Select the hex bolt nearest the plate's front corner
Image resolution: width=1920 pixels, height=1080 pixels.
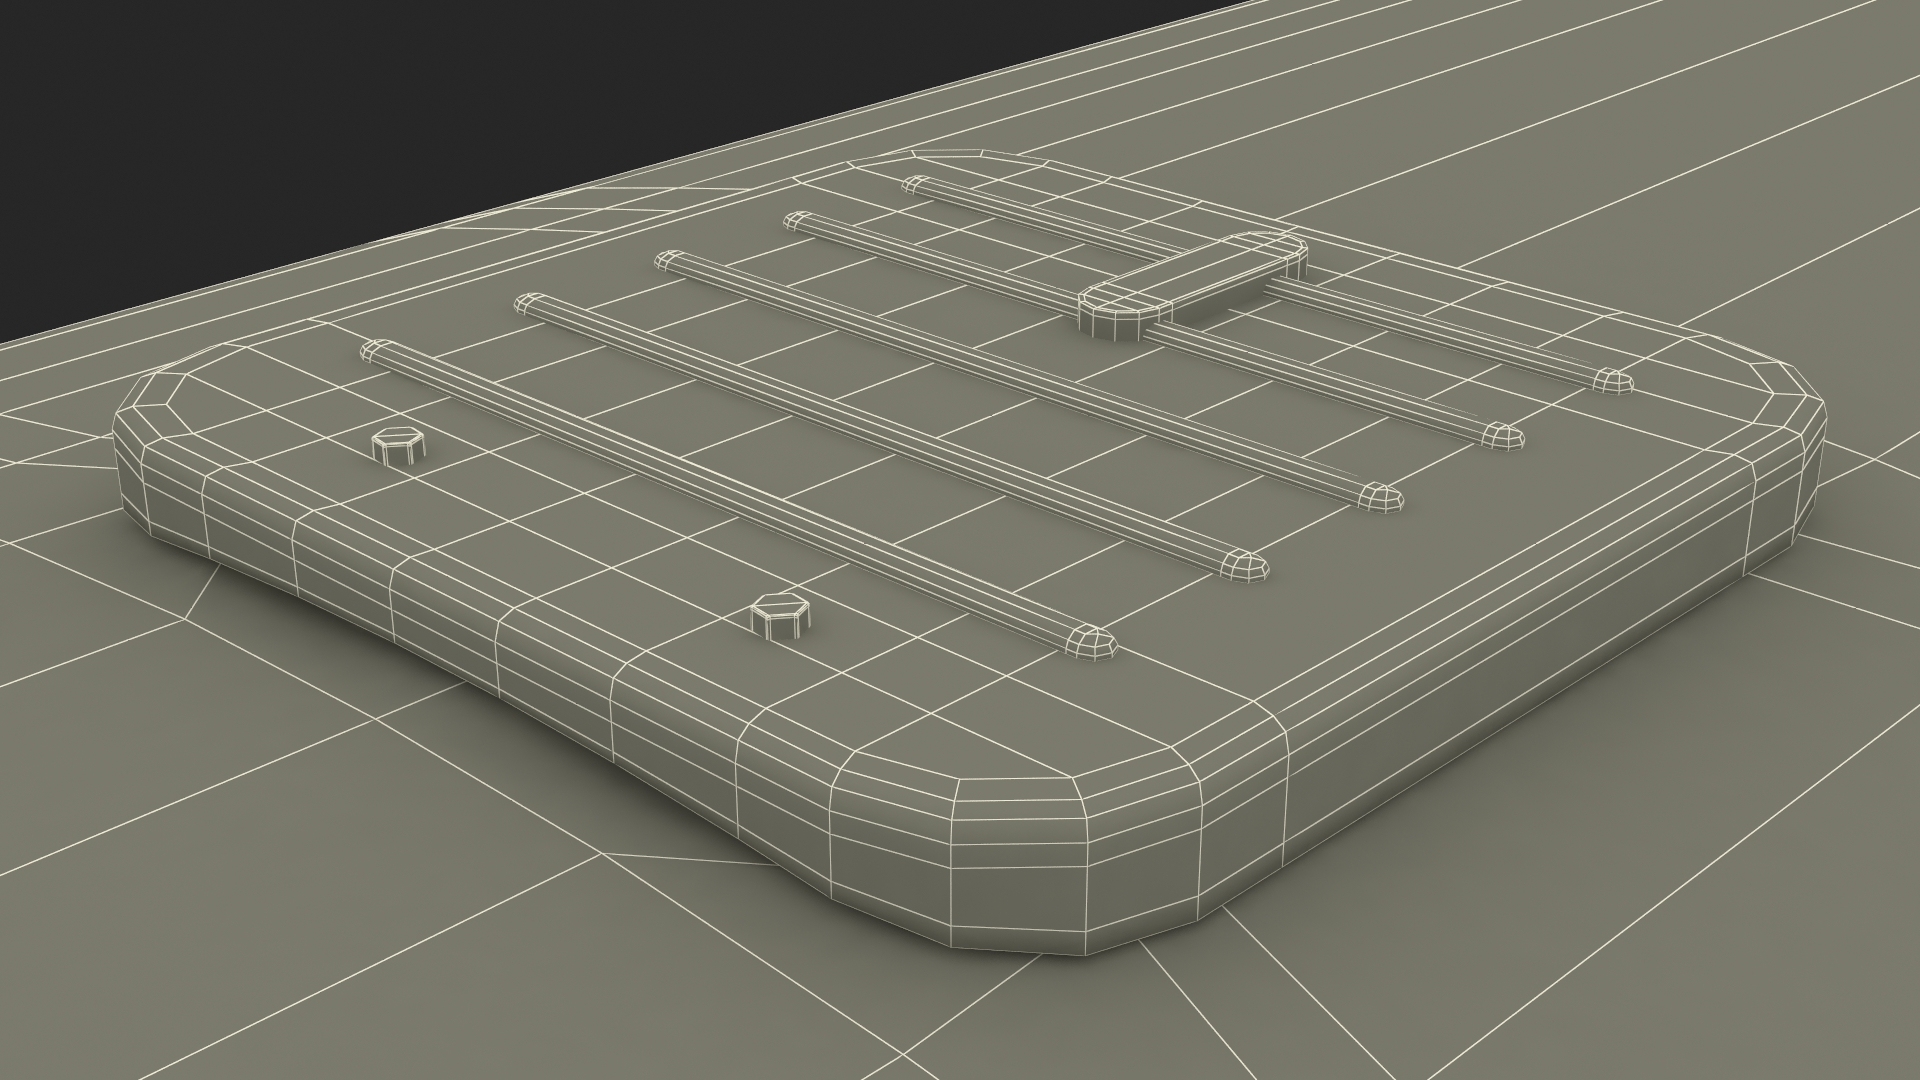(x=781, y=617)
